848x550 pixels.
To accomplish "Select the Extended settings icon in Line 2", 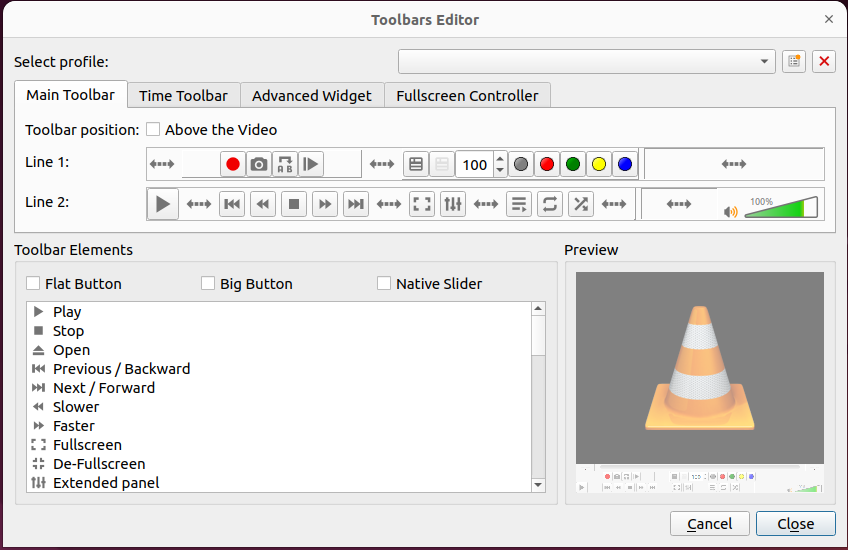I will 453,204.
